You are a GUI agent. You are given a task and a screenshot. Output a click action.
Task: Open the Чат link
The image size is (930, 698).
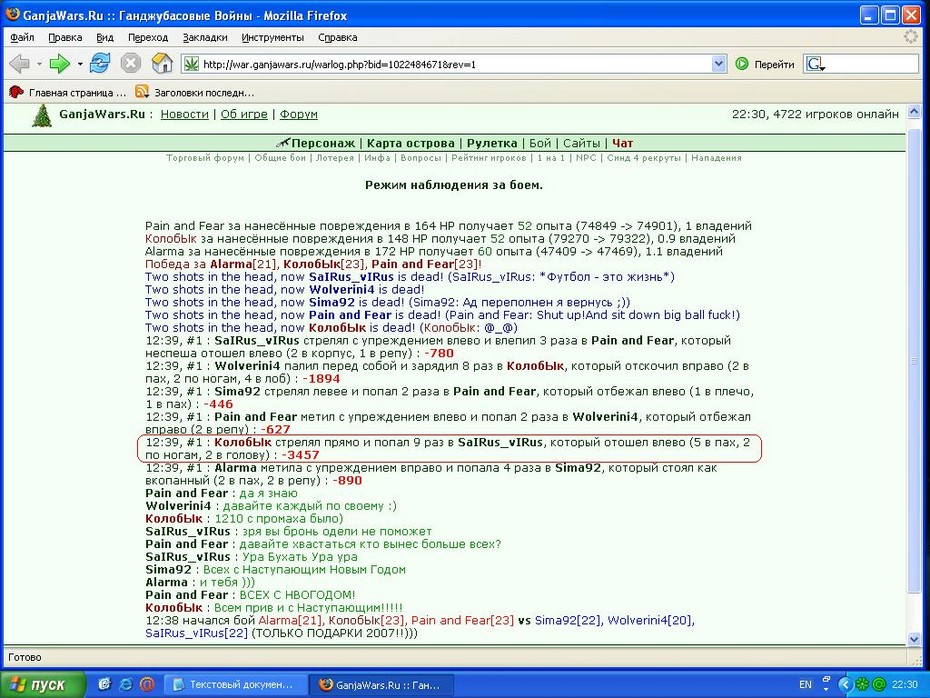pos(622,143)
